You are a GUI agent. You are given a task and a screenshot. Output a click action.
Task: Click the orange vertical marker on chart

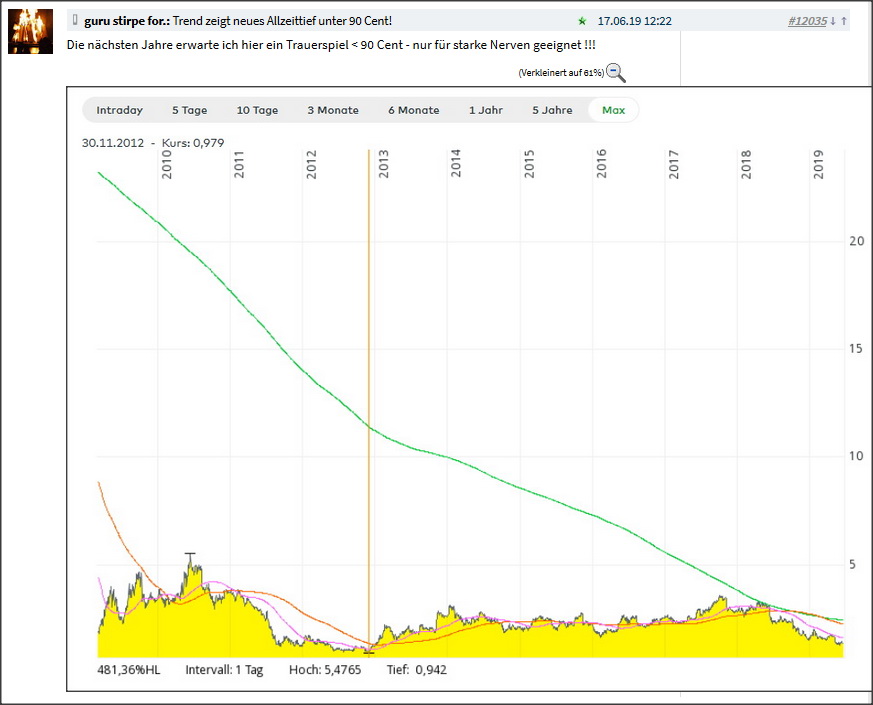click(370, 400)
